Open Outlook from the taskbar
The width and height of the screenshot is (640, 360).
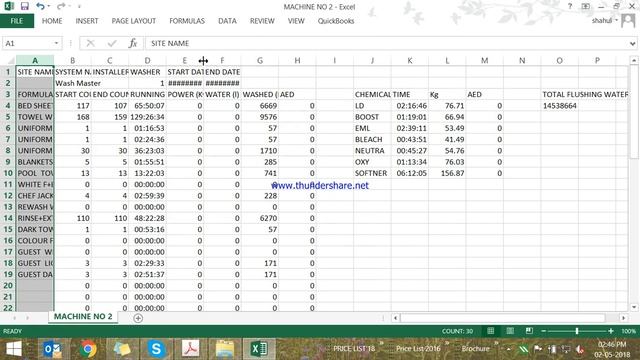click(53, 349)
